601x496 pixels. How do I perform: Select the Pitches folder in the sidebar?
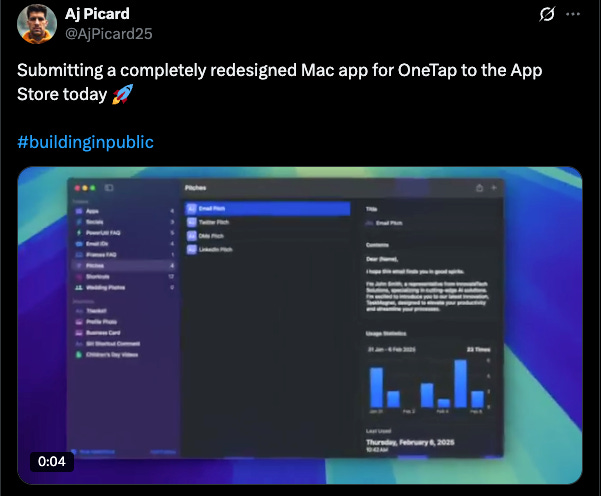pyautogui.click(x=124, y=266)
